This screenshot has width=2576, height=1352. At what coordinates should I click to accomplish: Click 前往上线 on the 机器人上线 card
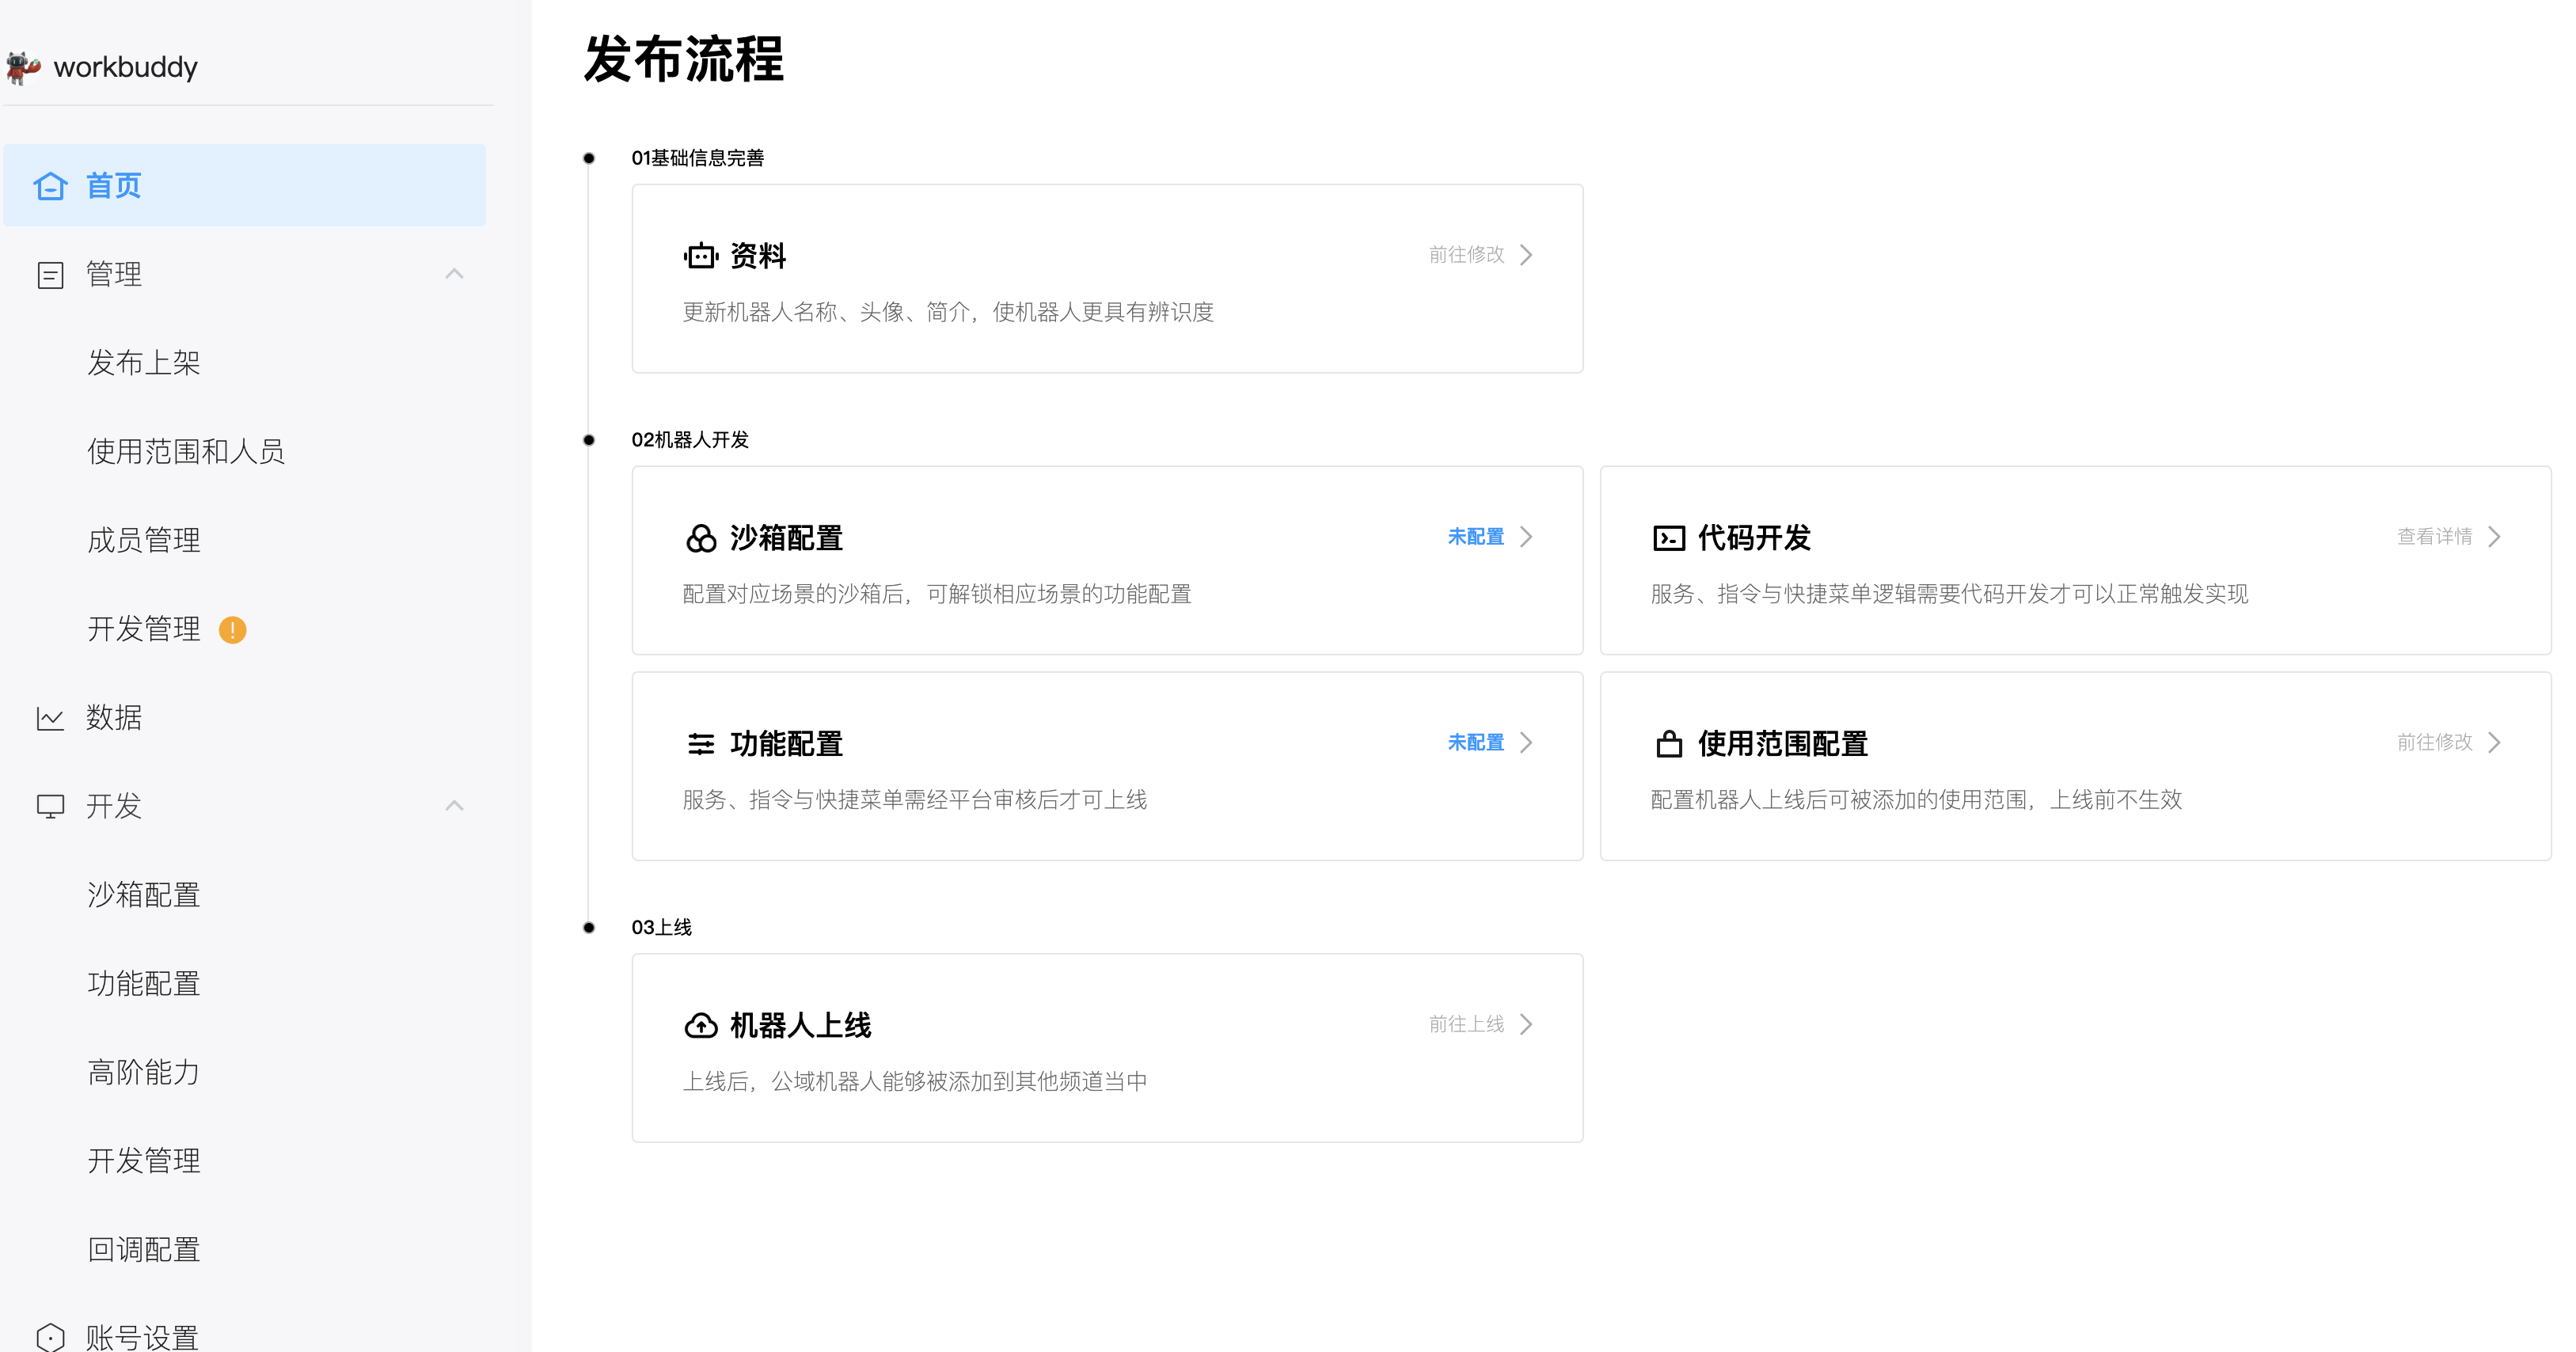click(1466, 1024)
